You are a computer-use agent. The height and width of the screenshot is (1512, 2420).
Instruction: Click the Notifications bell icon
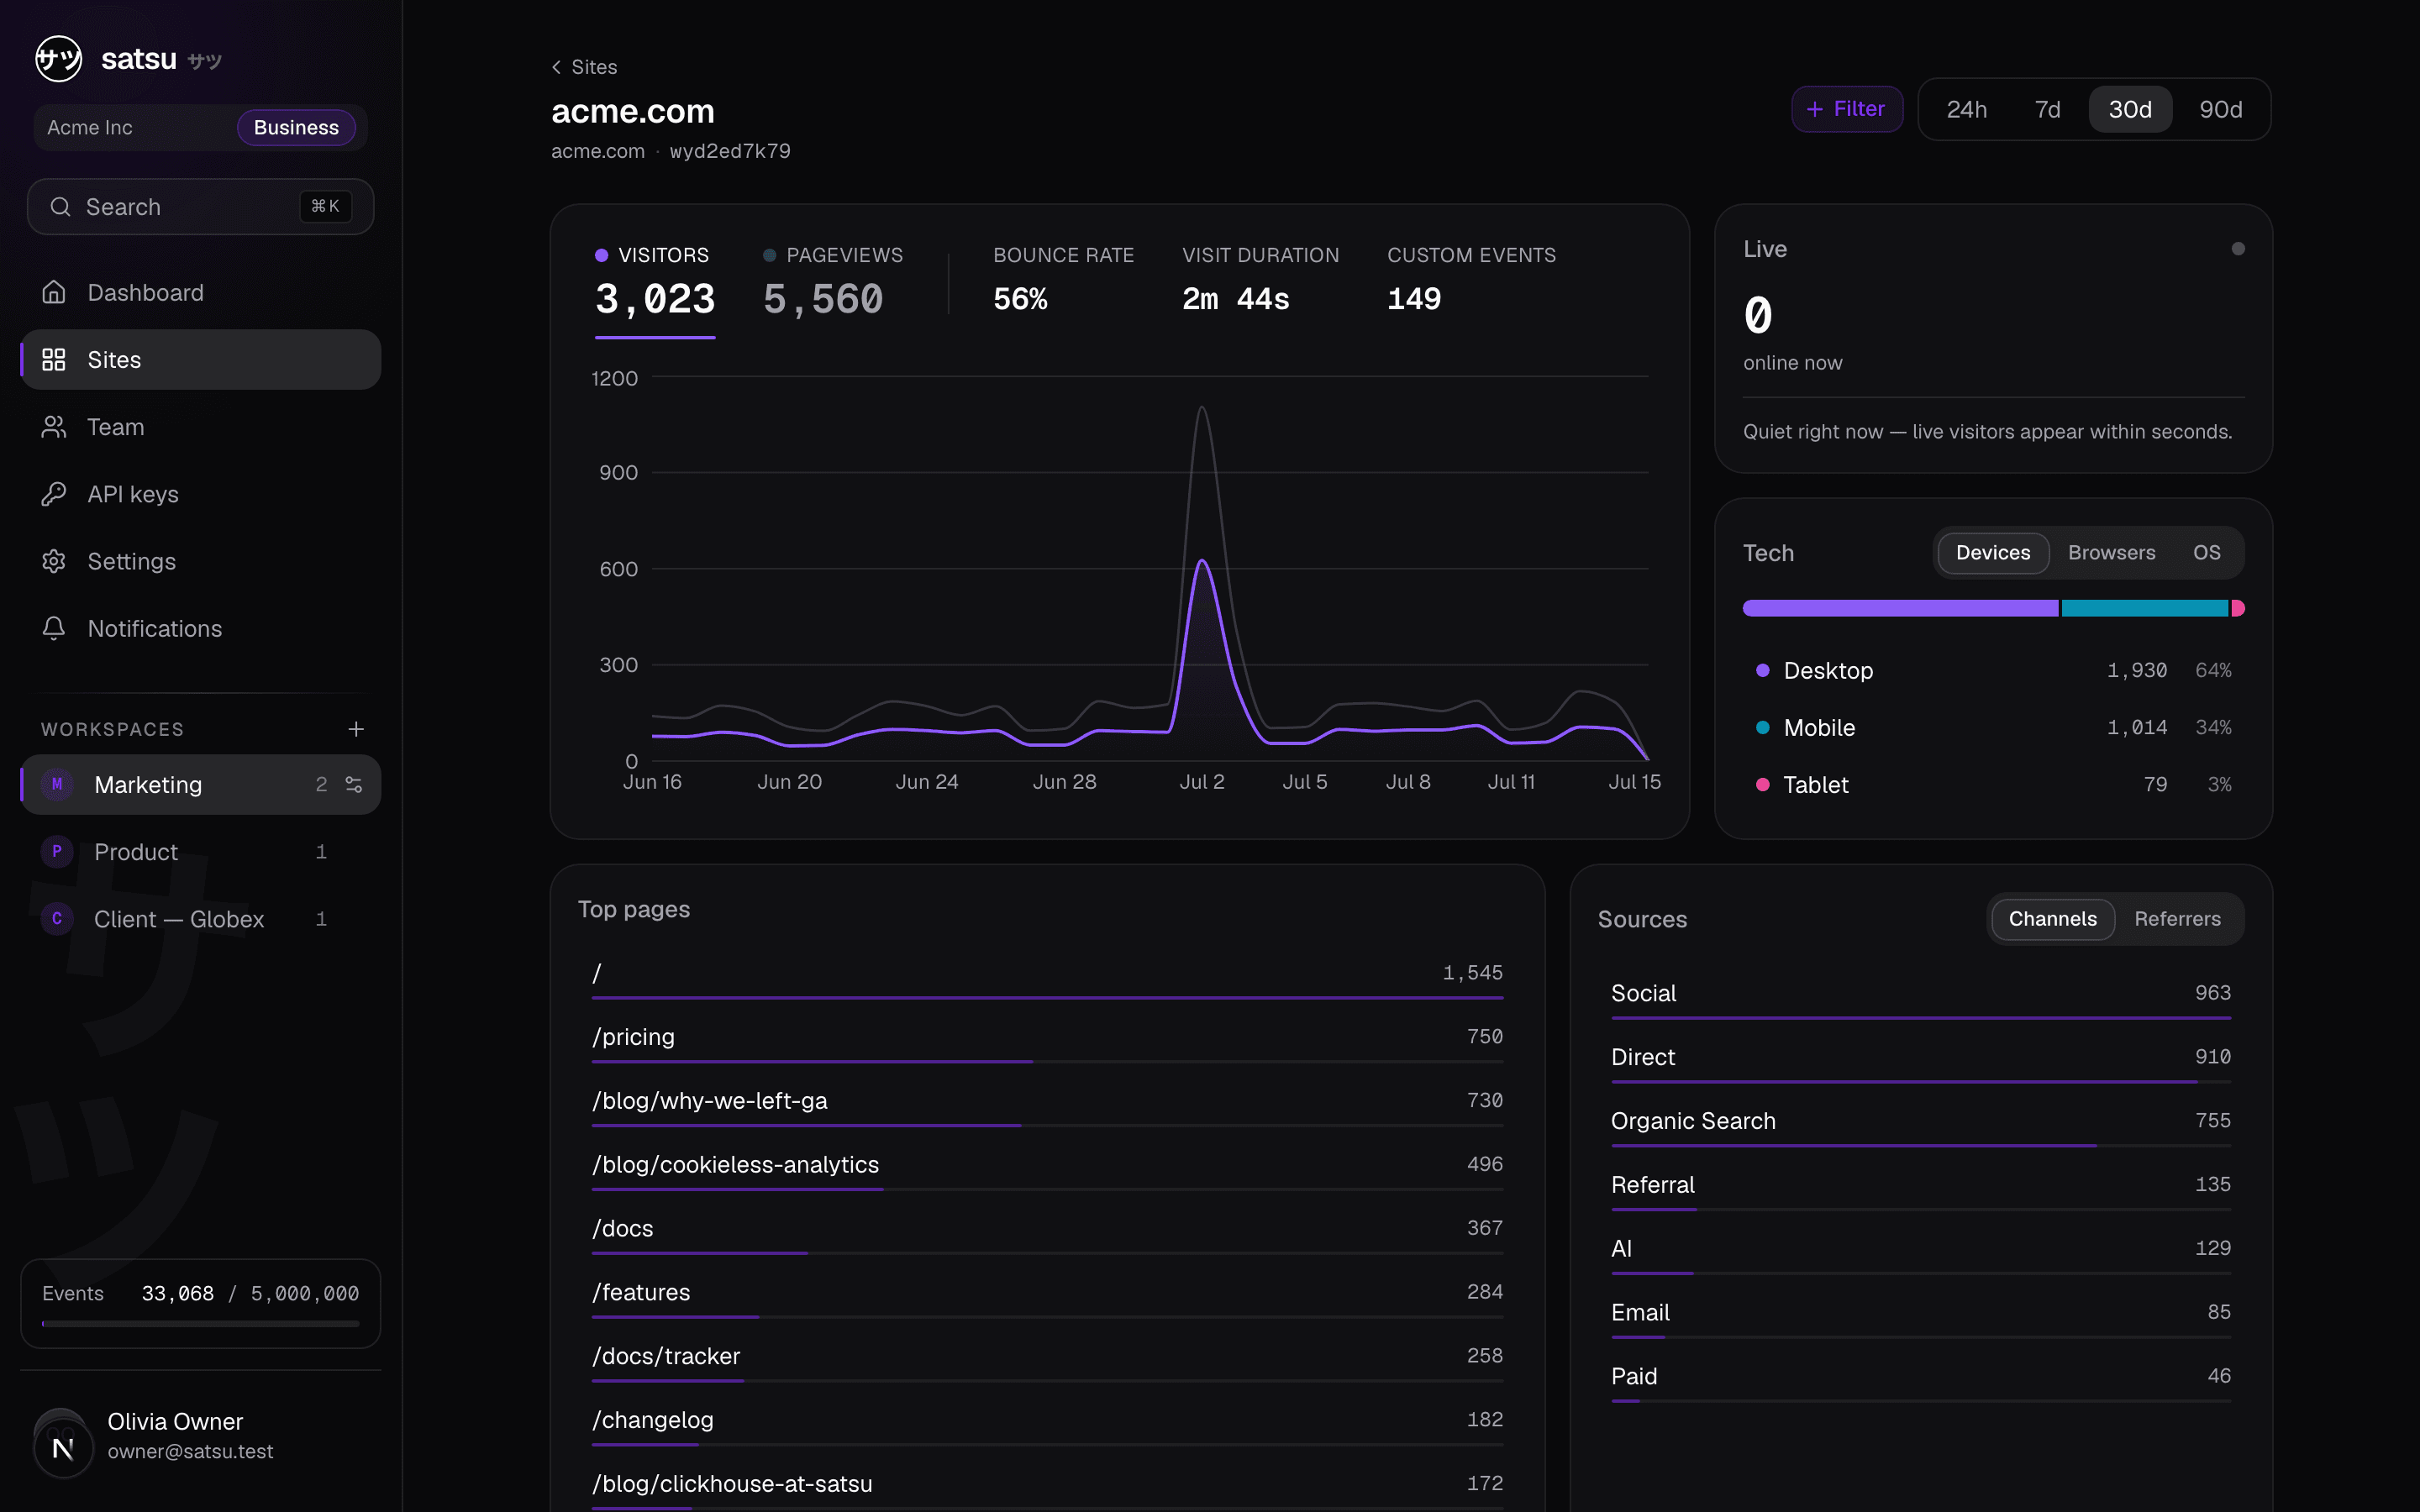click(x=54, y=628)
